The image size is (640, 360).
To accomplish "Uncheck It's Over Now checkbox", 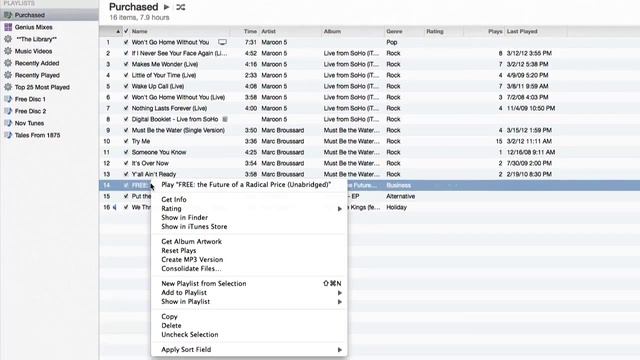I will pyautogui.click(x=126, y=163).
